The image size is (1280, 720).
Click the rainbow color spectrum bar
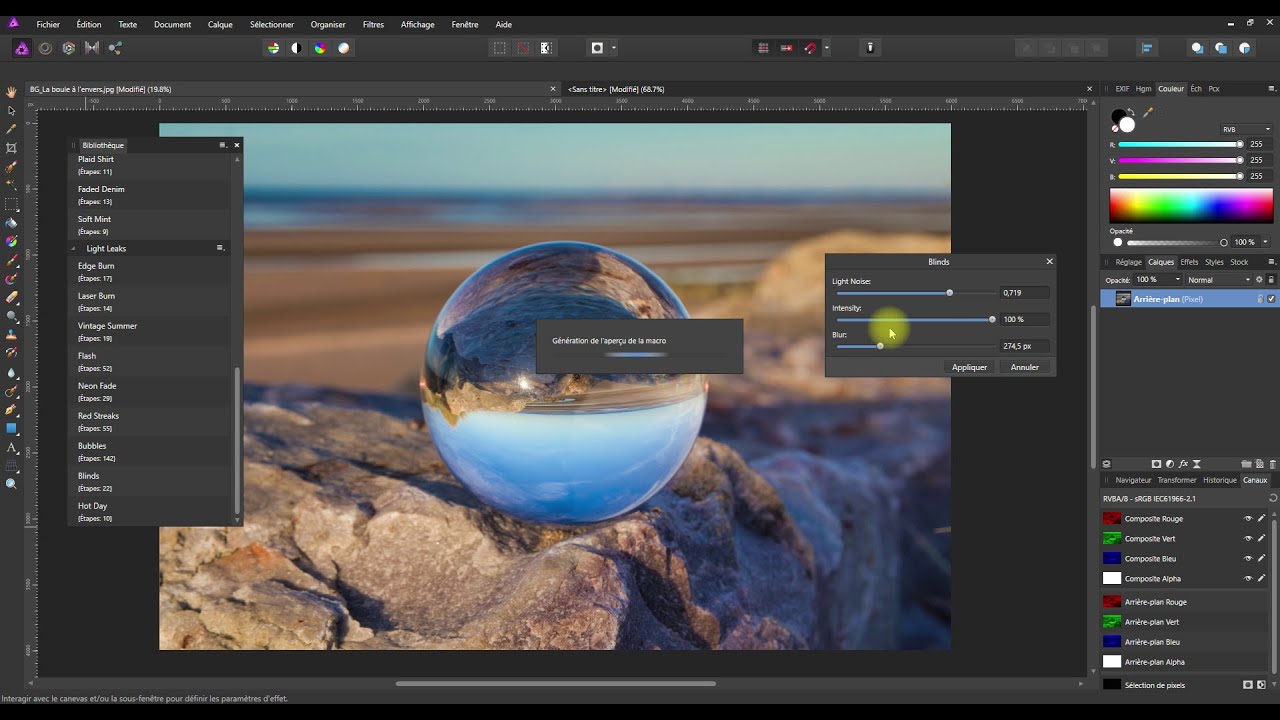1191,206
